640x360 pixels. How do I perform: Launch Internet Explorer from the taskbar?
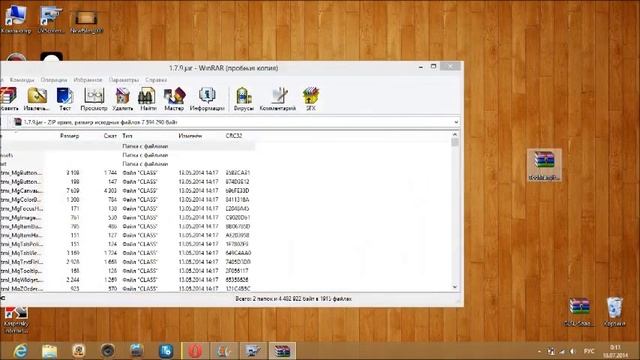click(x=20, y=351)
